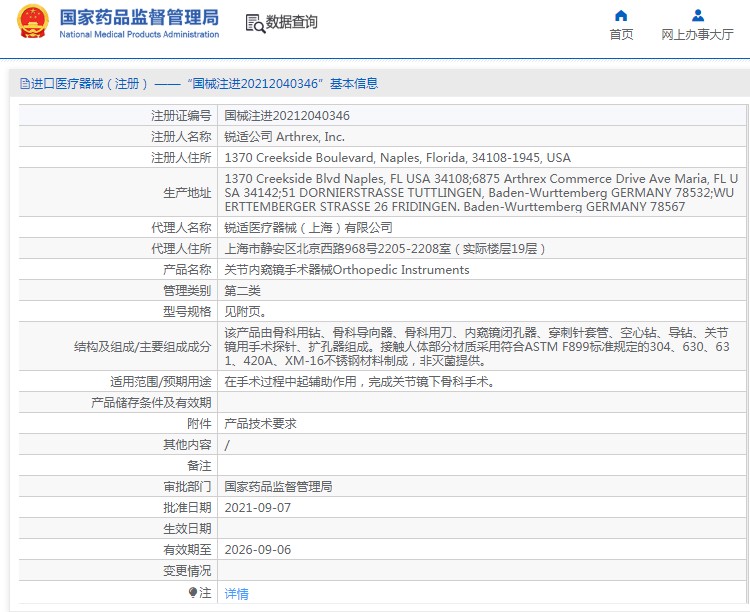
Task: Click the 注册人名称 row label
Action: (181, 136)
